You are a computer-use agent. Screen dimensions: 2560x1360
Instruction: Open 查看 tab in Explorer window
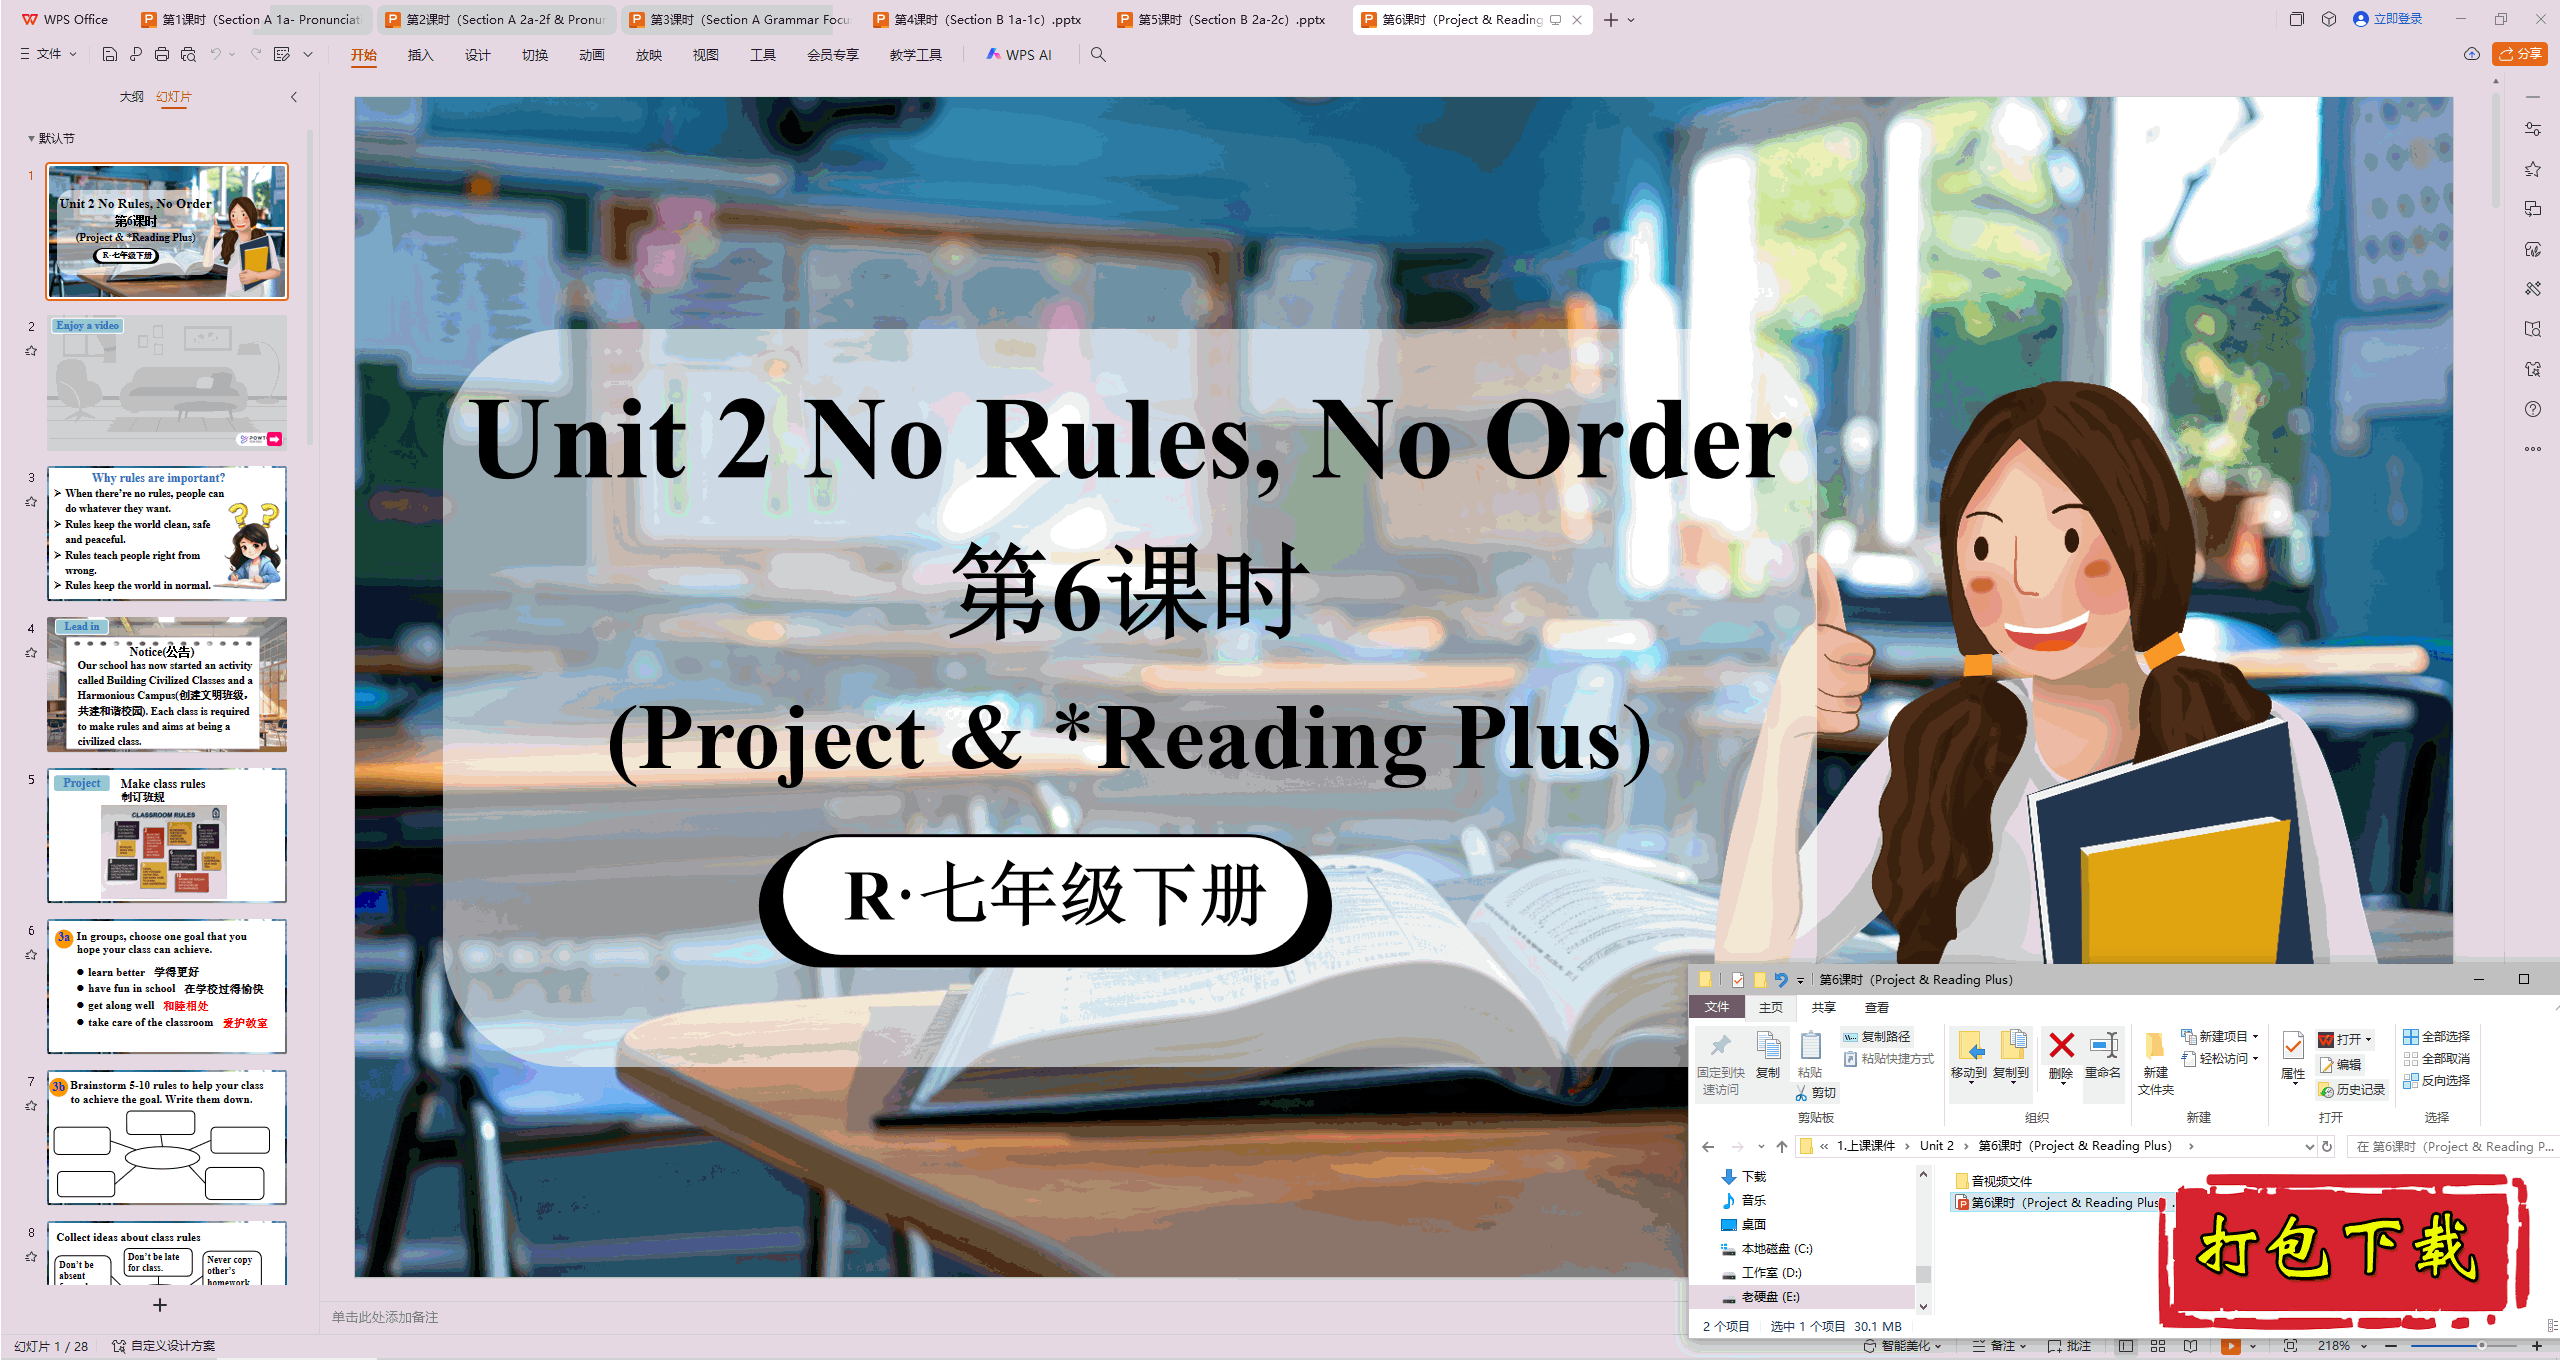coord(1877,1008)
